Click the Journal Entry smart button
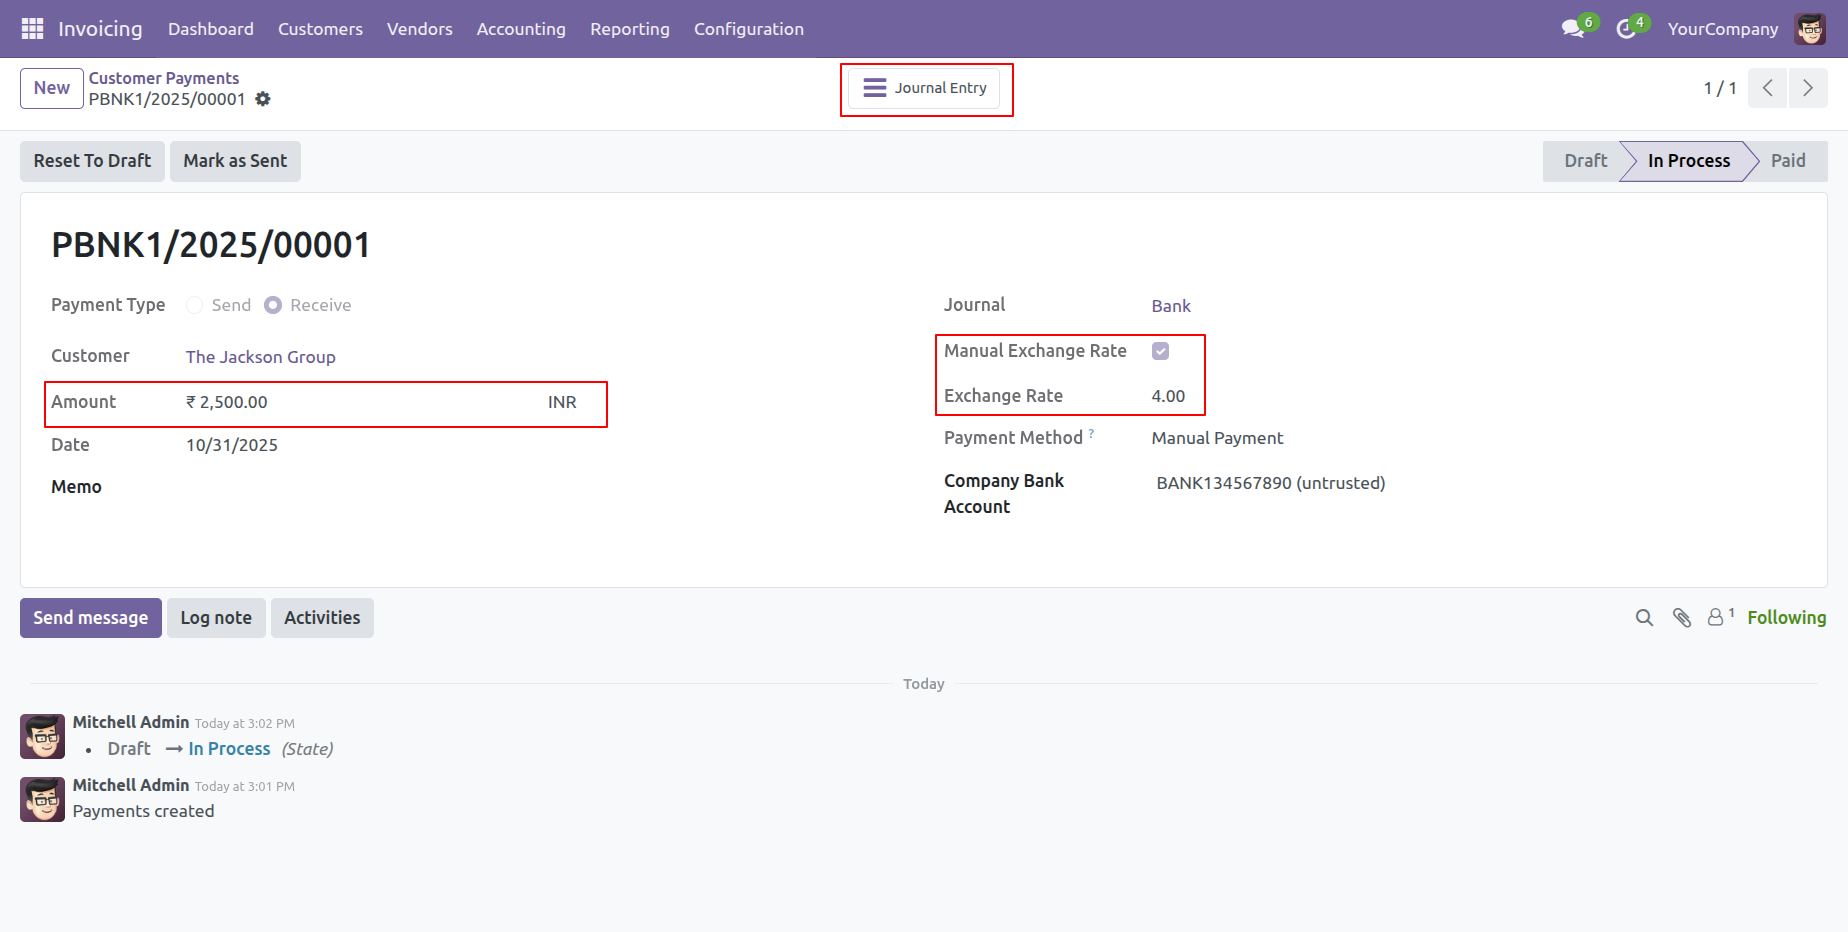 (x=926, y=88)
